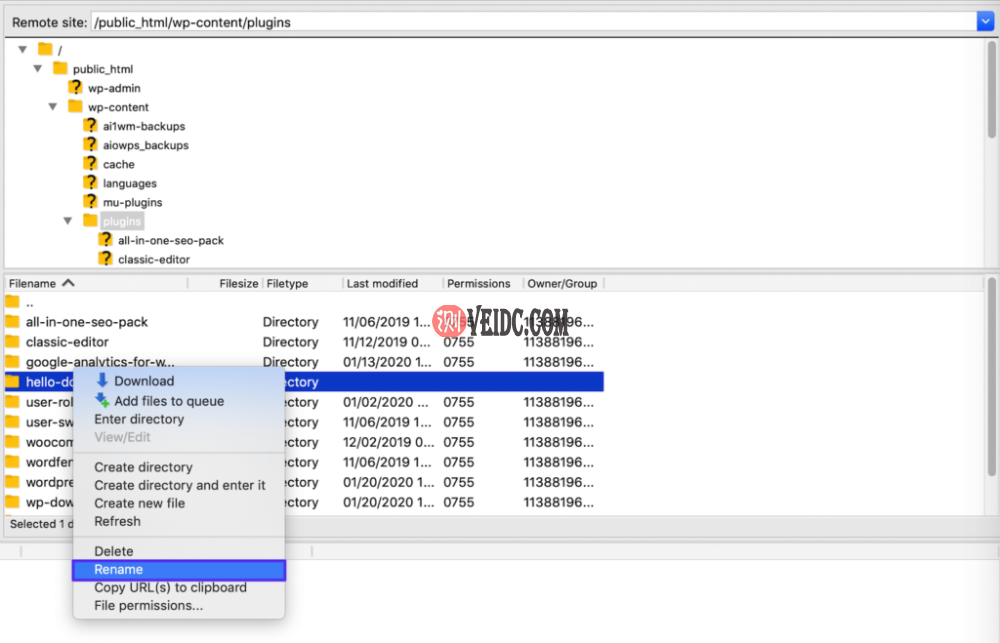Collapse the public_html tree node
Viewport: 1000px width, 643px height.
coord(38,69)
